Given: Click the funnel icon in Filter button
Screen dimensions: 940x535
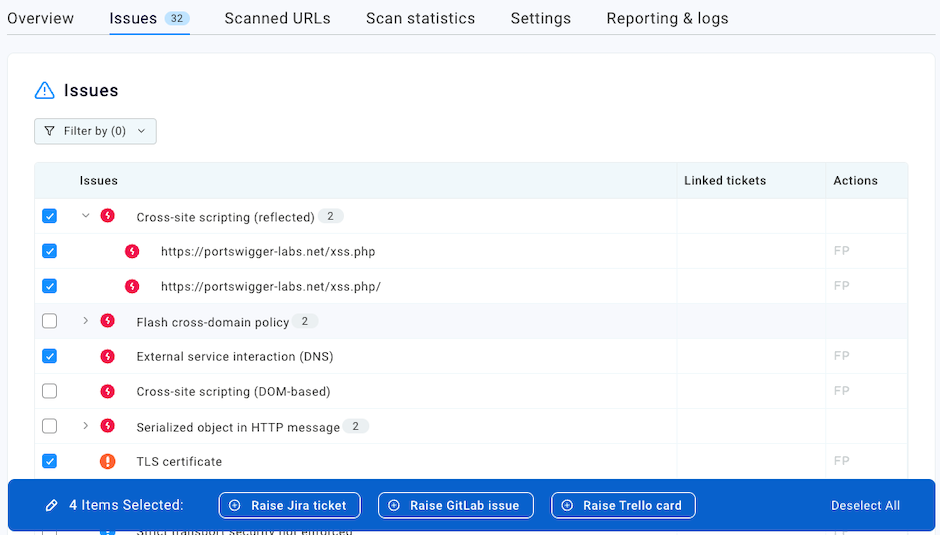Looking at the screenshot, I should 49,131.
